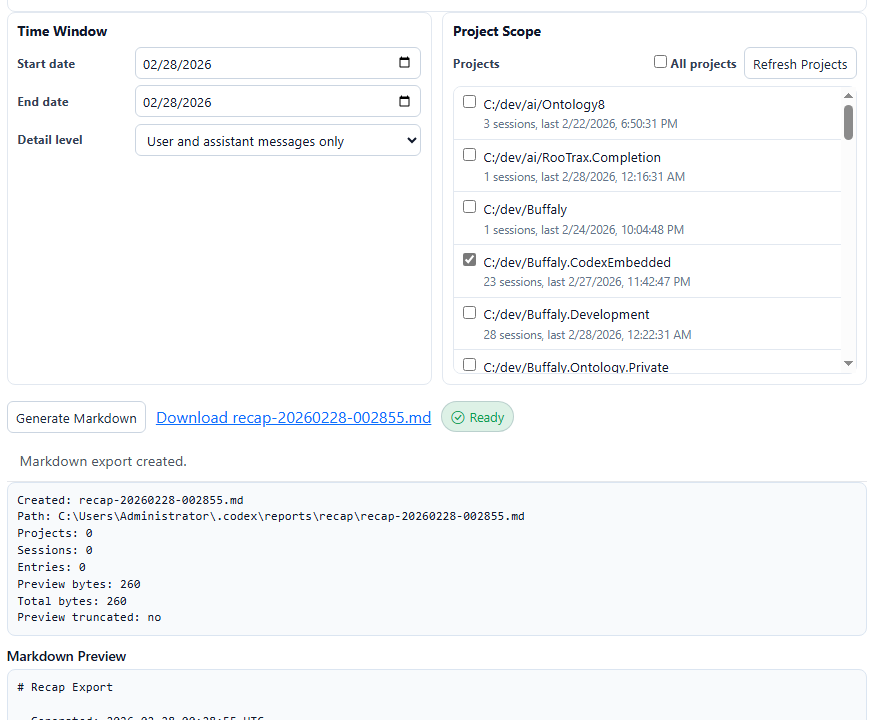Download the recap-20260228-002855.md file
The height and width of the screenshot is (720, 877).
[293, 418]
